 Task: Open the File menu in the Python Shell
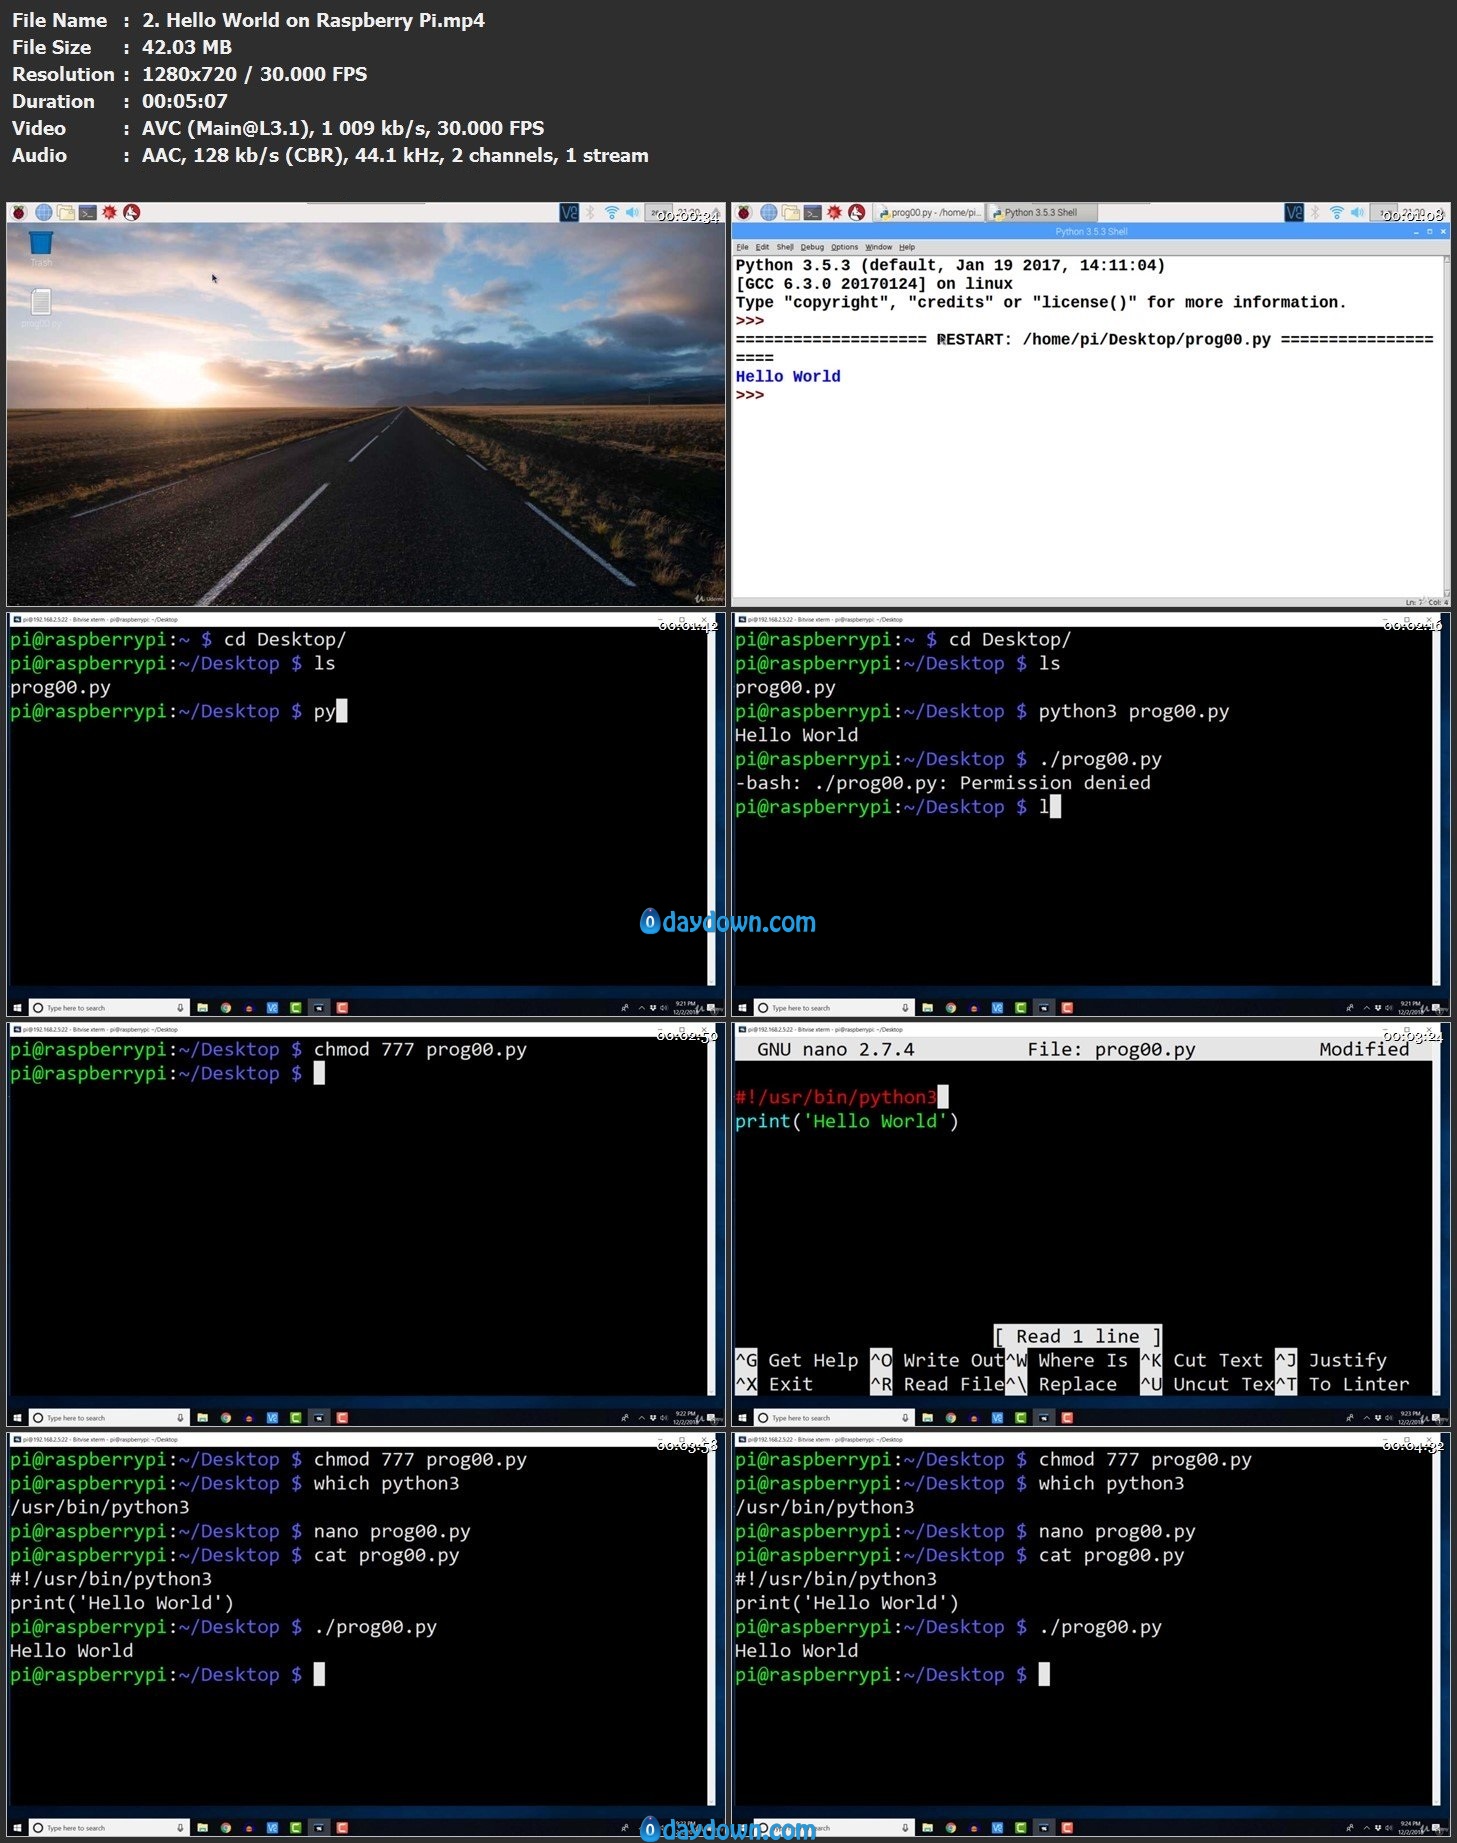coord(742,247)
